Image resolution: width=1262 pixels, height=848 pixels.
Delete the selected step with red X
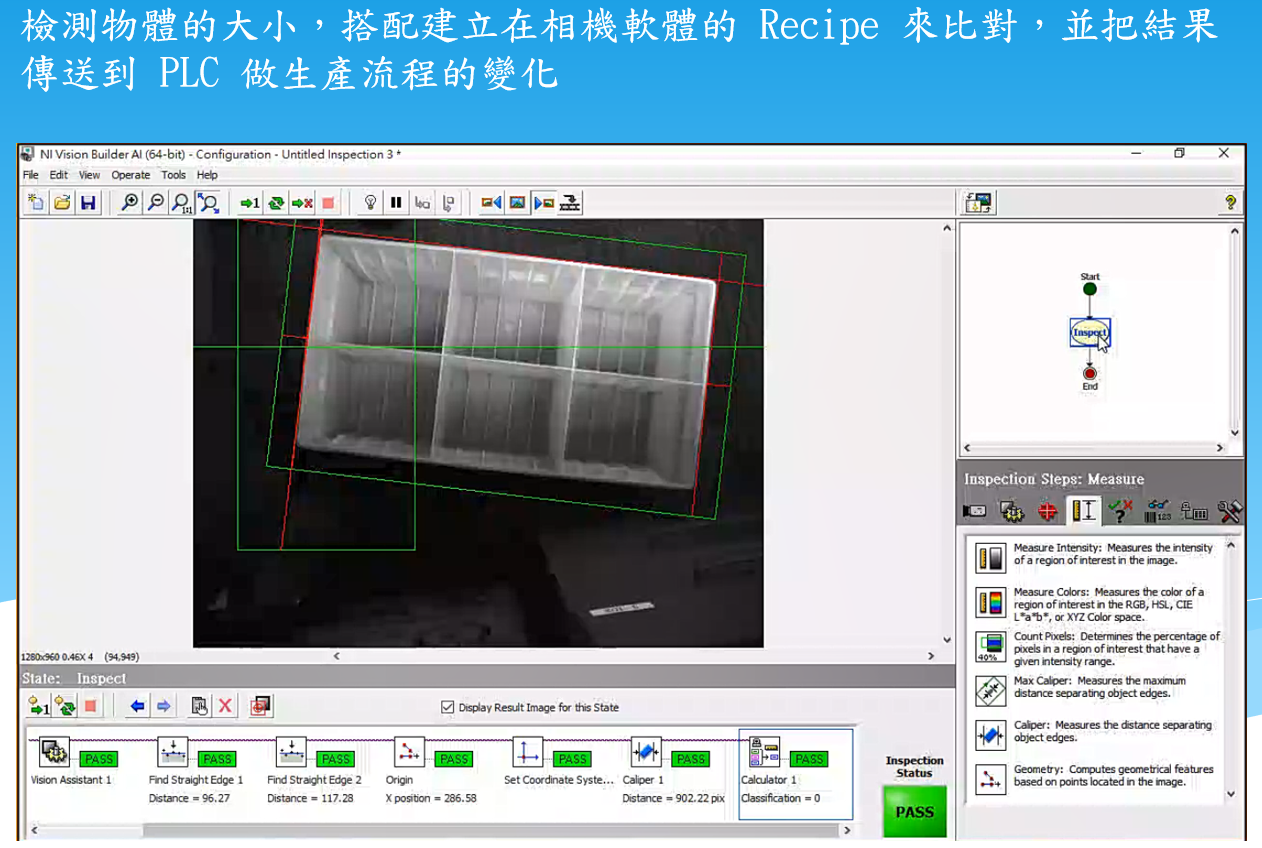(225, 707)
